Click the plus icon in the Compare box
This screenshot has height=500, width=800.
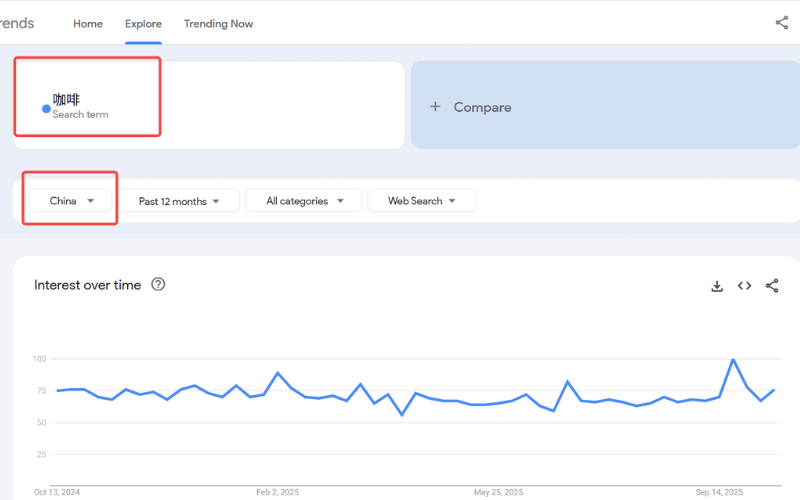point(435,107)
